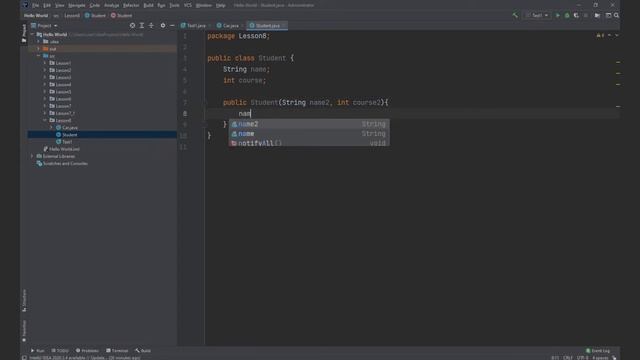The height and width of the screenshot is (360, 640).
Task: Open Search Everywhere magnifier icon
Action: 617,15
